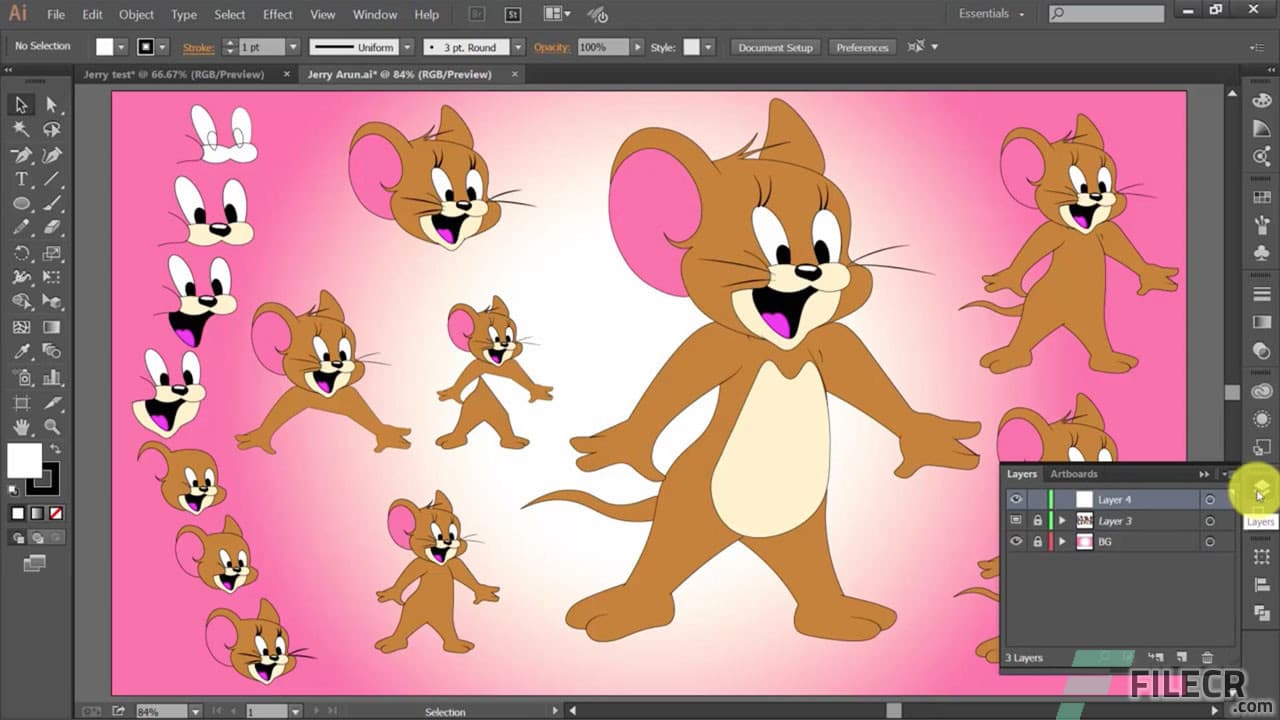The width and height of the screenshot is (1280, 720).
Task: Open Preferences from the control bar
Action: pos(861,47)
